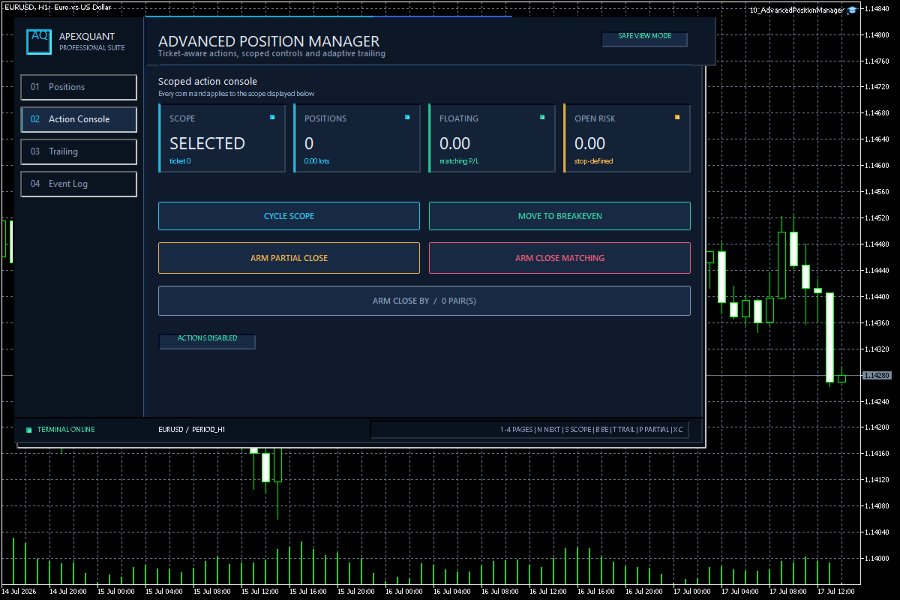Click the CYCLE SCOPE button
The image size is (900, 600).
(289, 216)
